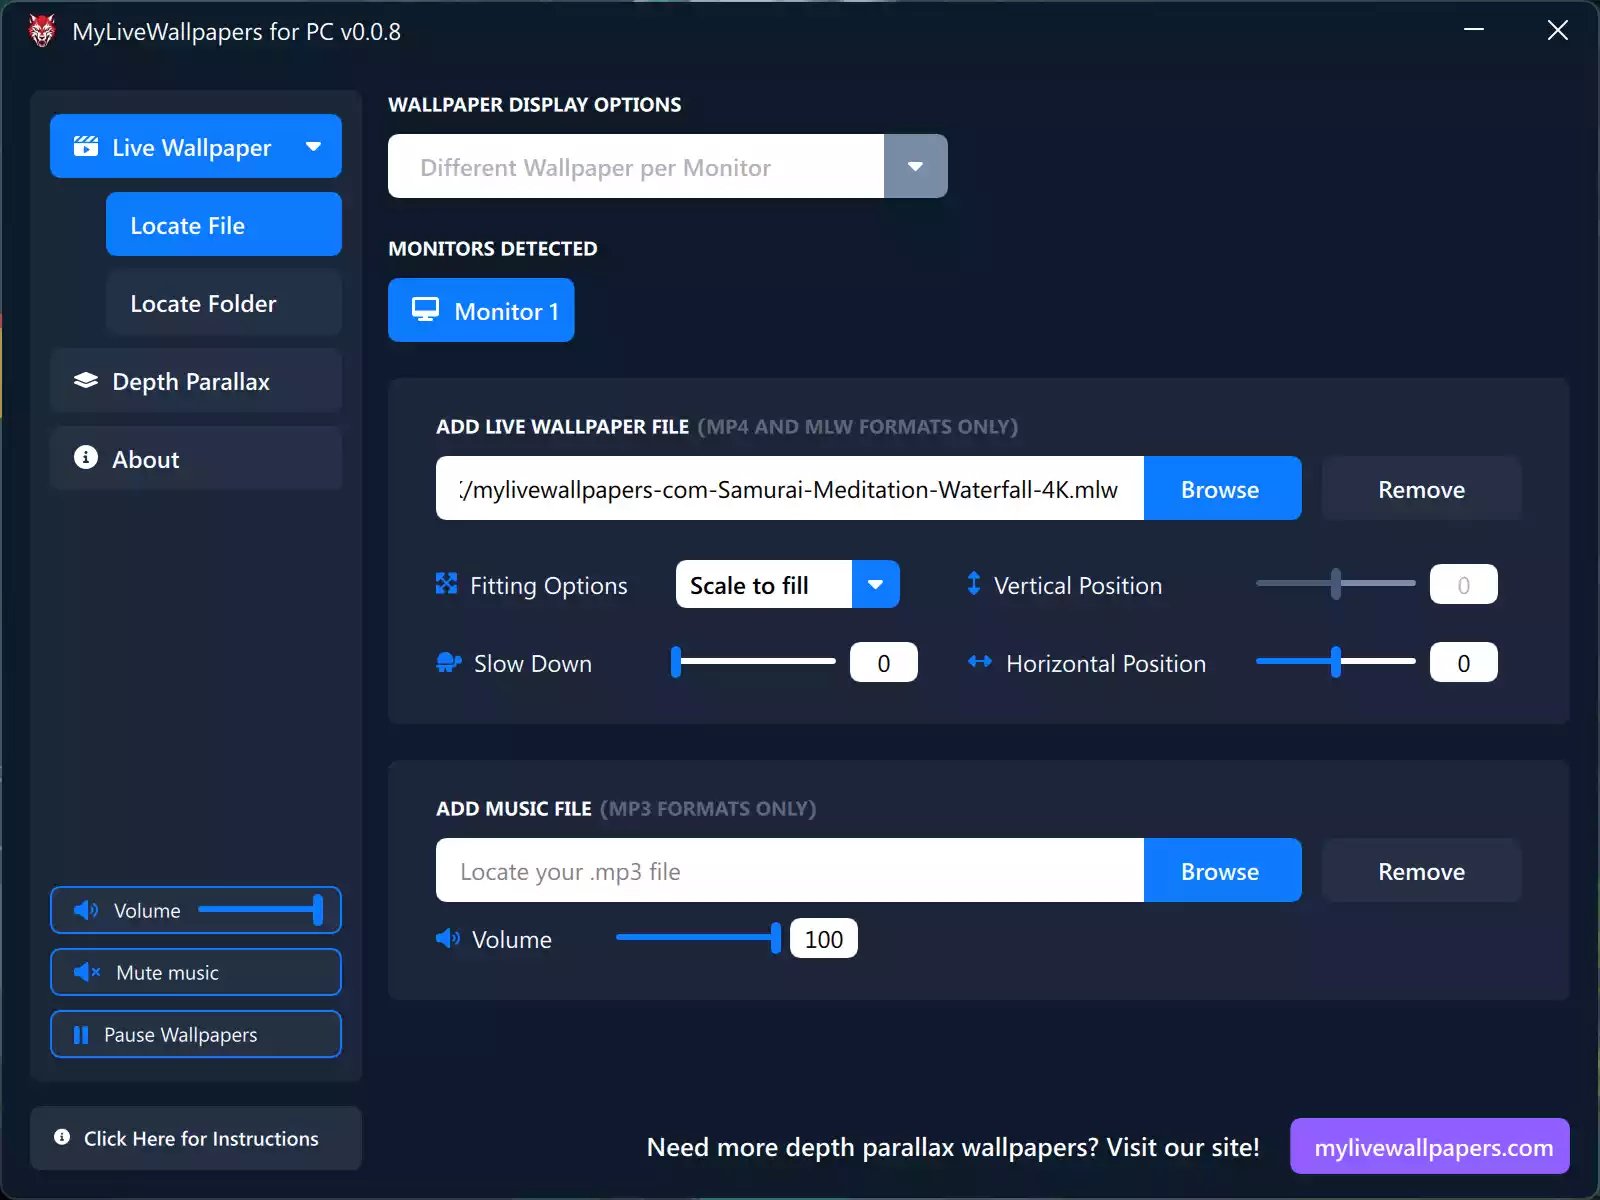
Task: Browse for a live wallpaper file
Action: [1221, 489]
